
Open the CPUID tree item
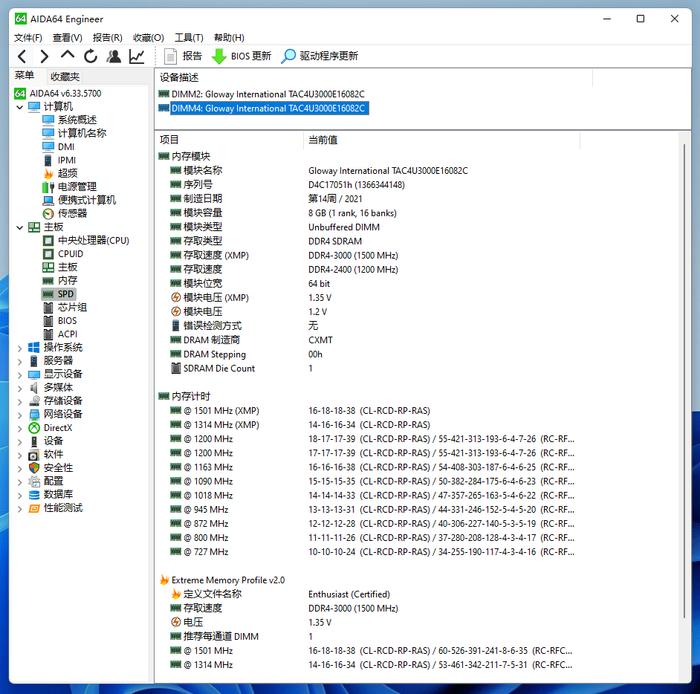pos(63,254)
